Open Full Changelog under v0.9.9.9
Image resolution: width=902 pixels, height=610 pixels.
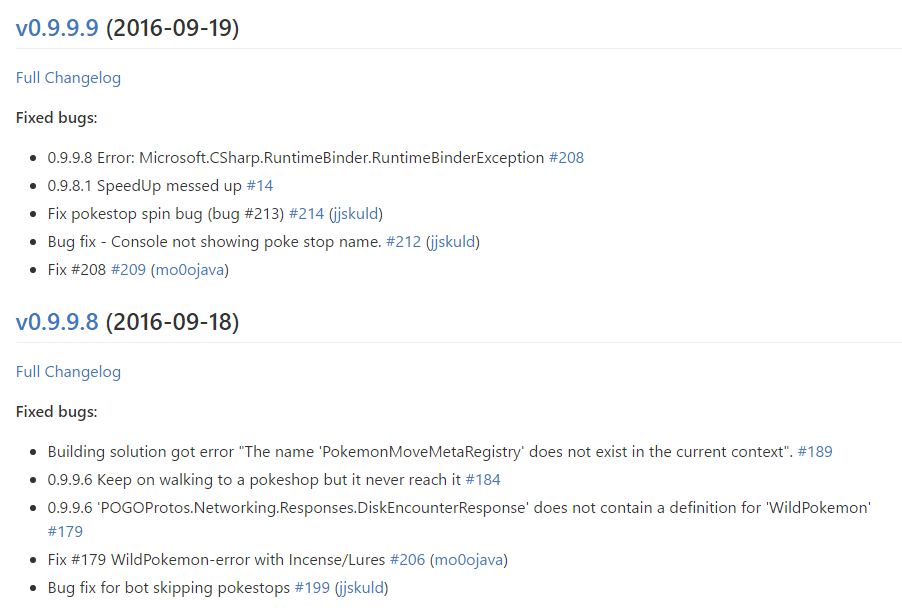68,78
